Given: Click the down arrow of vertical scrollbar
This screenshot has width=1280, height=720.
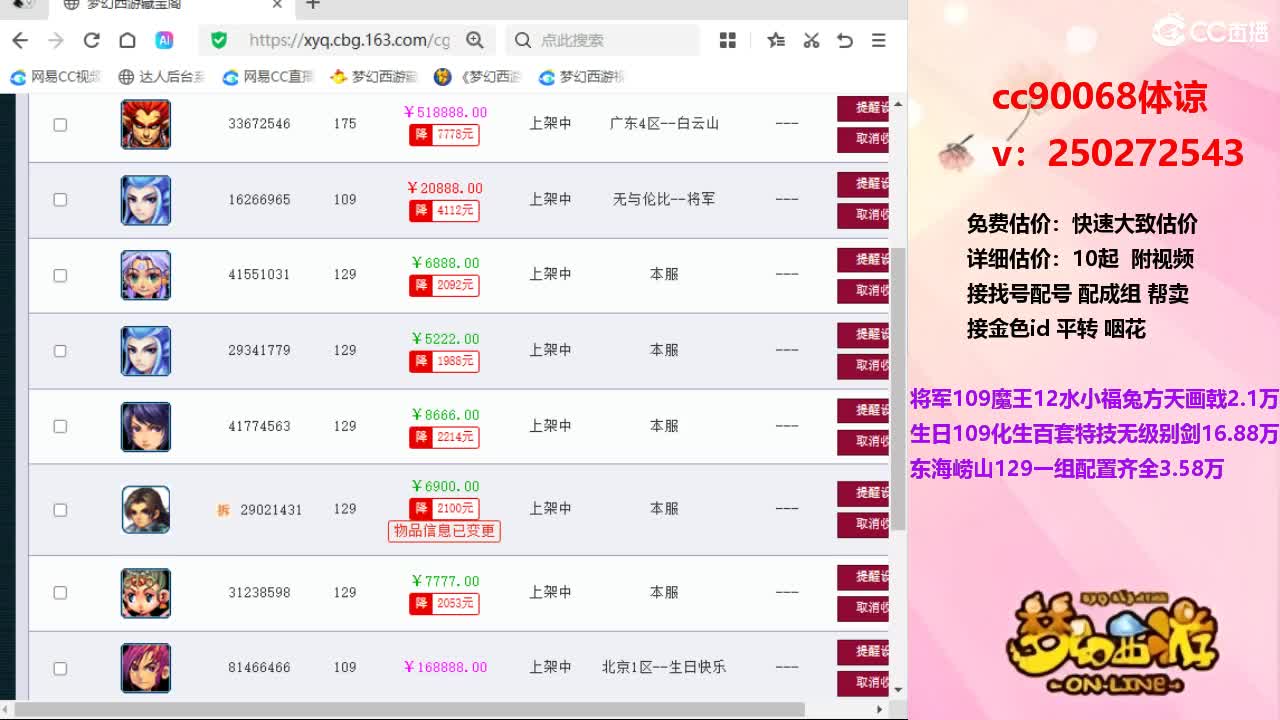Looking at the screenshot, I should click(x=898, y=689).
